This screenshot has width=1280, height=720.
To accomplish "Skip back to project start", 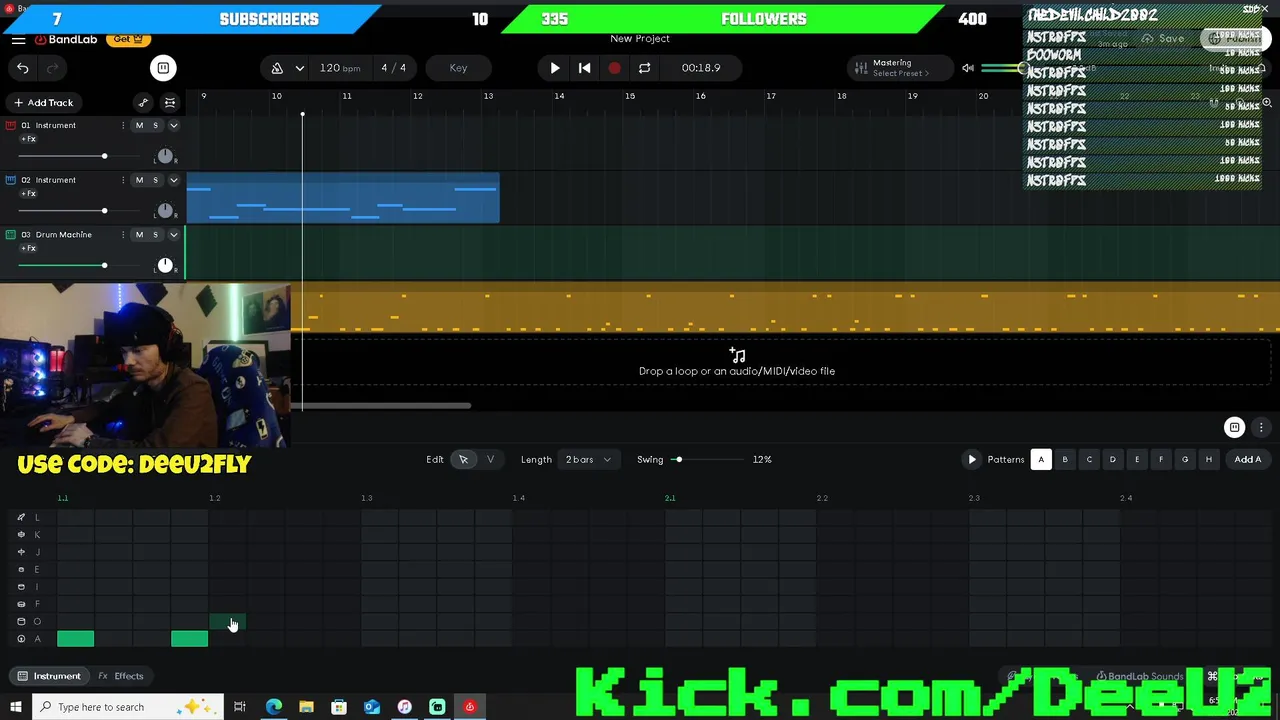I will click(585, 68).
